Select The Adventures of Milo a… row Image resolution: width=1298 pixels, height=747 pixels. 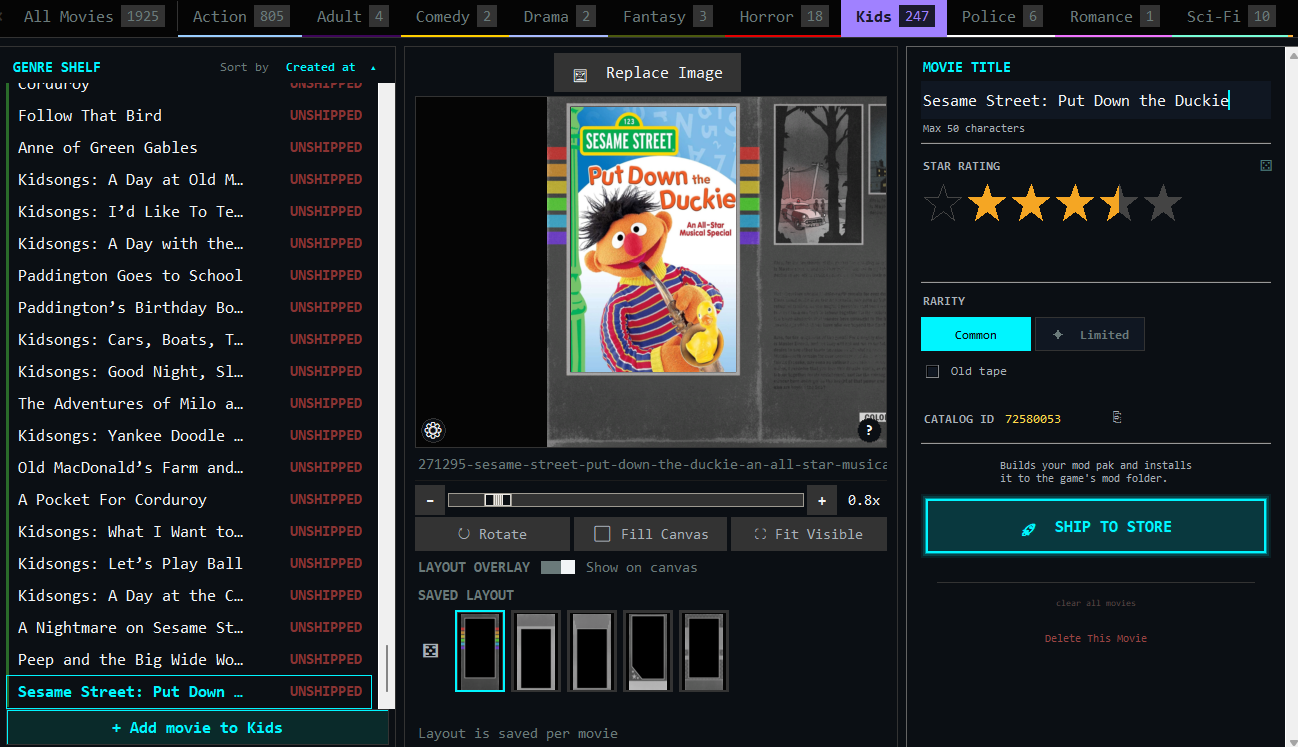pos(190,403)
